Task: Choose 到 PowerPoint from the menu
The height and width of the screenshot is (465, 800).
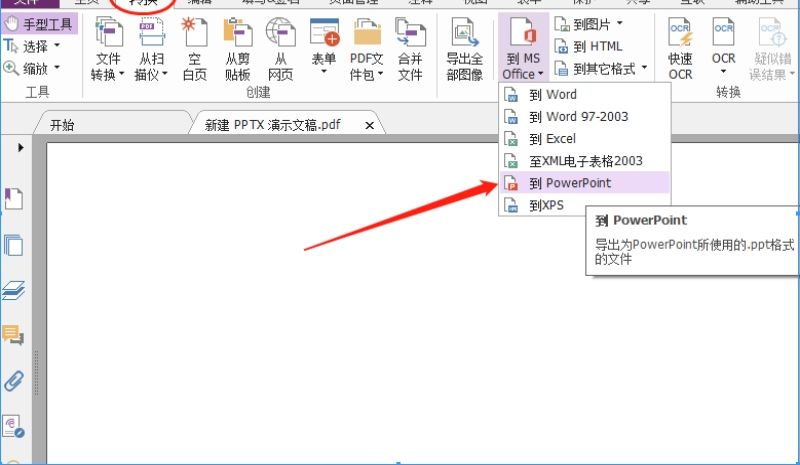Action: [584, 183]
